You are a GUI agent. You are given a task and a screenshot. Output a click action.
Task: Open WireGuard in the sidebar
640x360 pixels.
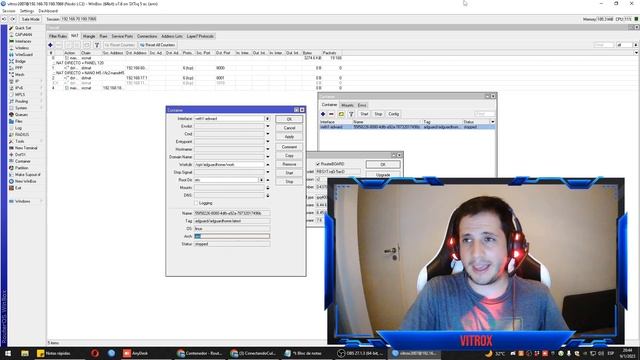point(24,54)
